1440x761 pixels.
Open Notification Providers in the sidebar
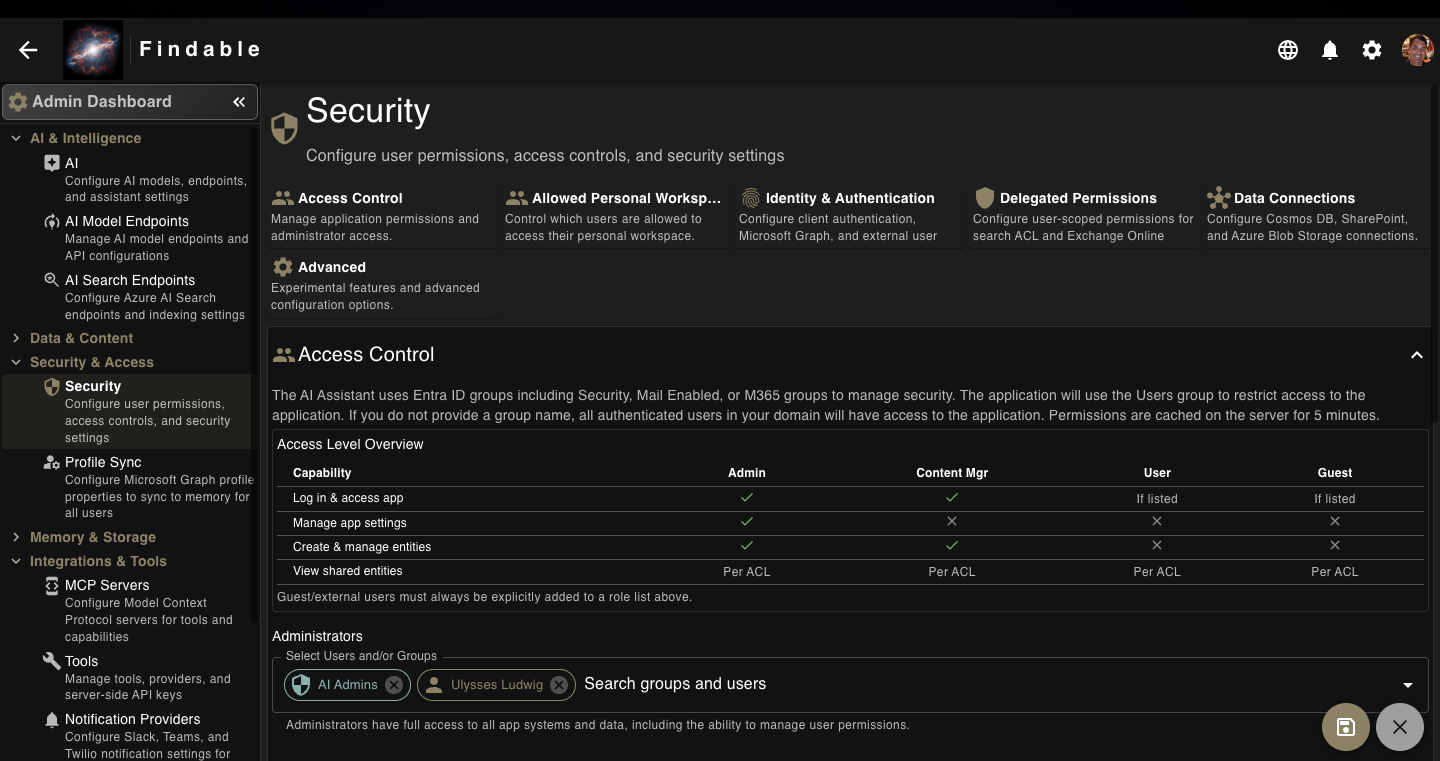[128, 736]
